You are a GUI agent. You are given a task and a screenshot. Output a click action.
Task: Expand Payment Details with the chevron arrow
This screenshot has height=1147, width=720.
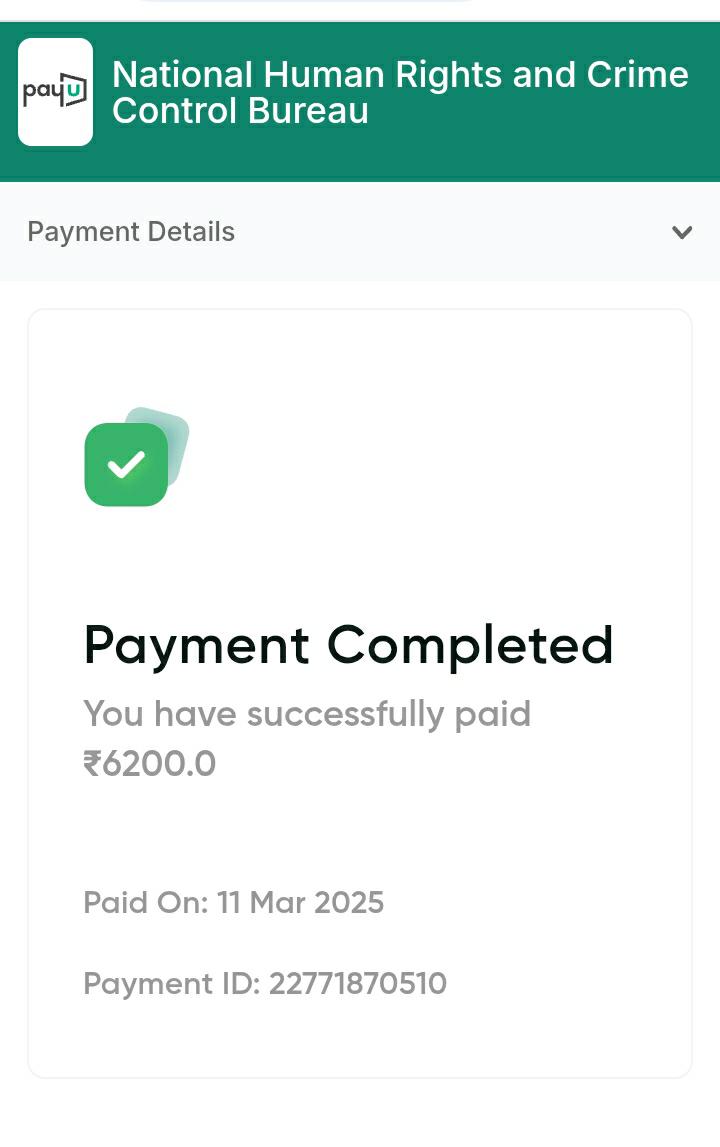682,232
